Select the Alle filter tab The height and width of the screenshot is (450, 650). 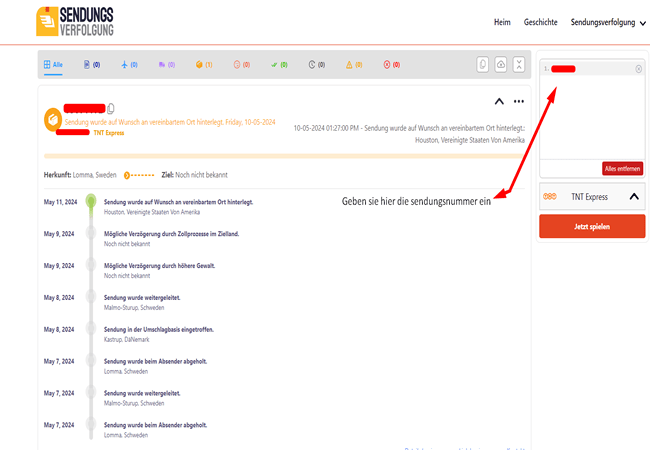click(x=53, y=65)
